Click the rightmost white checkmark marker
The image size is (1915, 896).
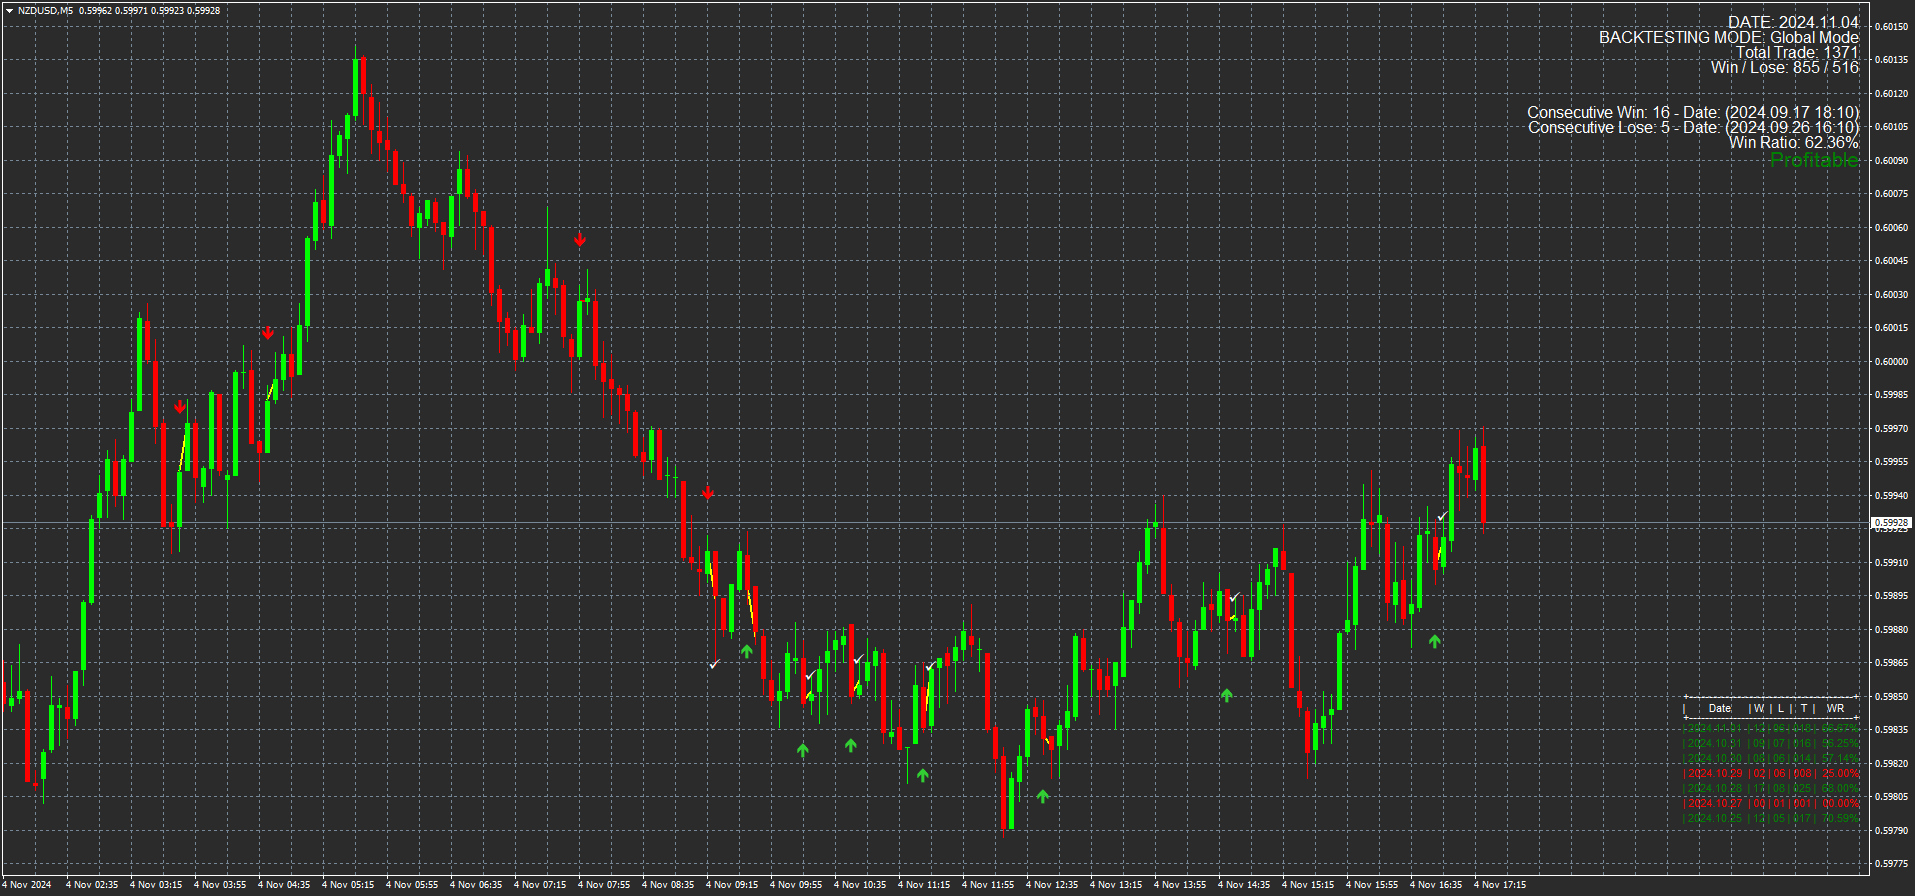coord(1442,515)
